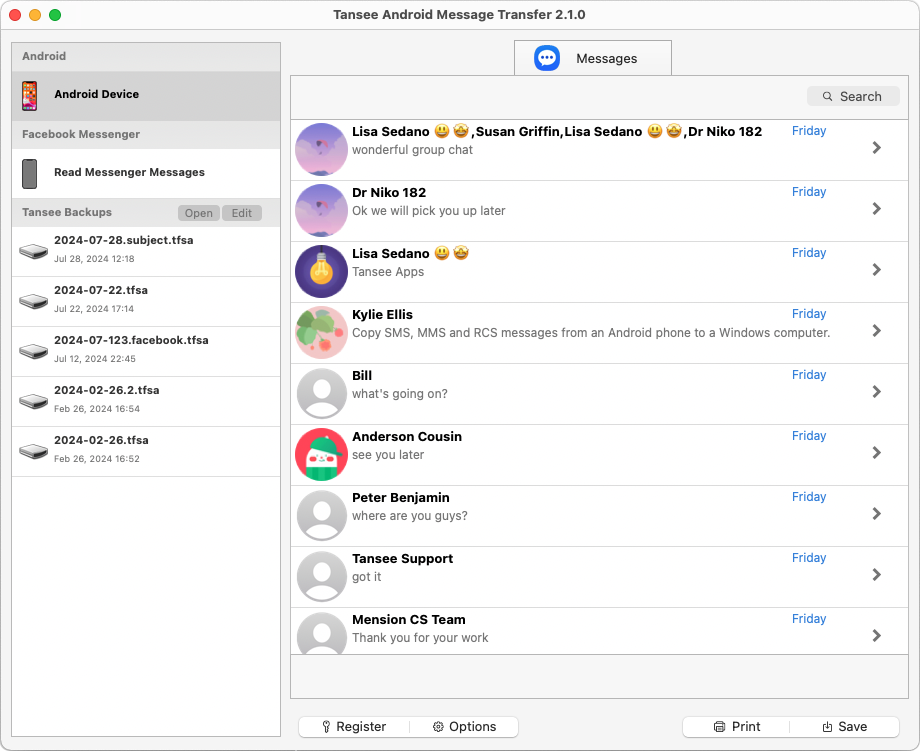Focus the Search input field
The height and width of the screenshot is (751, 920).
[x=853, y=96]
